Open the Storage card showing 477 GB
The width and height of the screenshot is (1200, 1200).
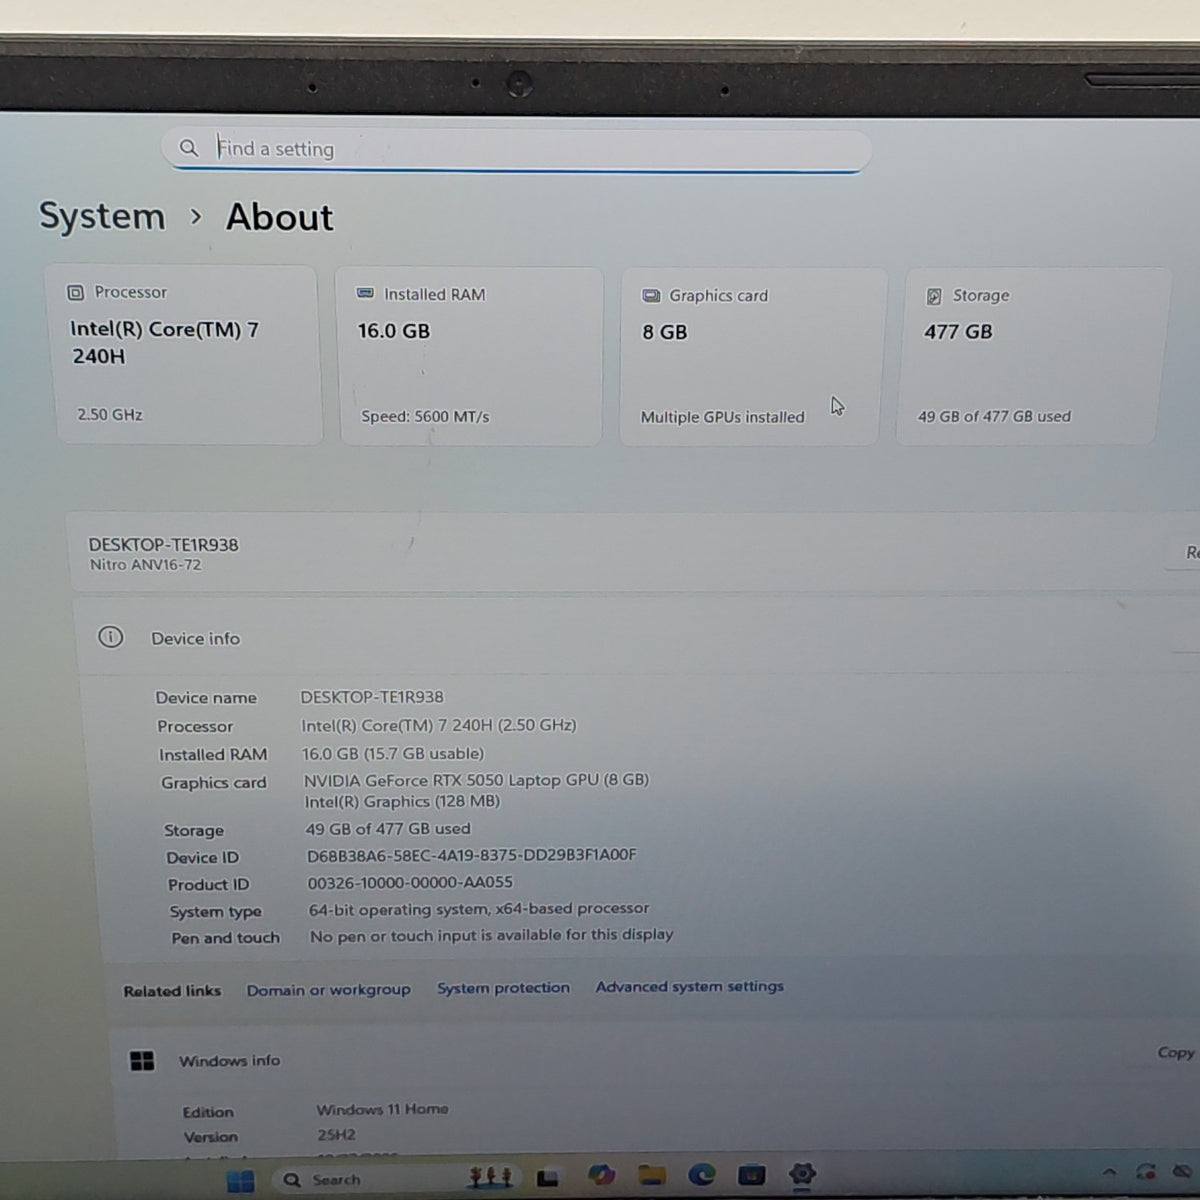(1034, 355)
